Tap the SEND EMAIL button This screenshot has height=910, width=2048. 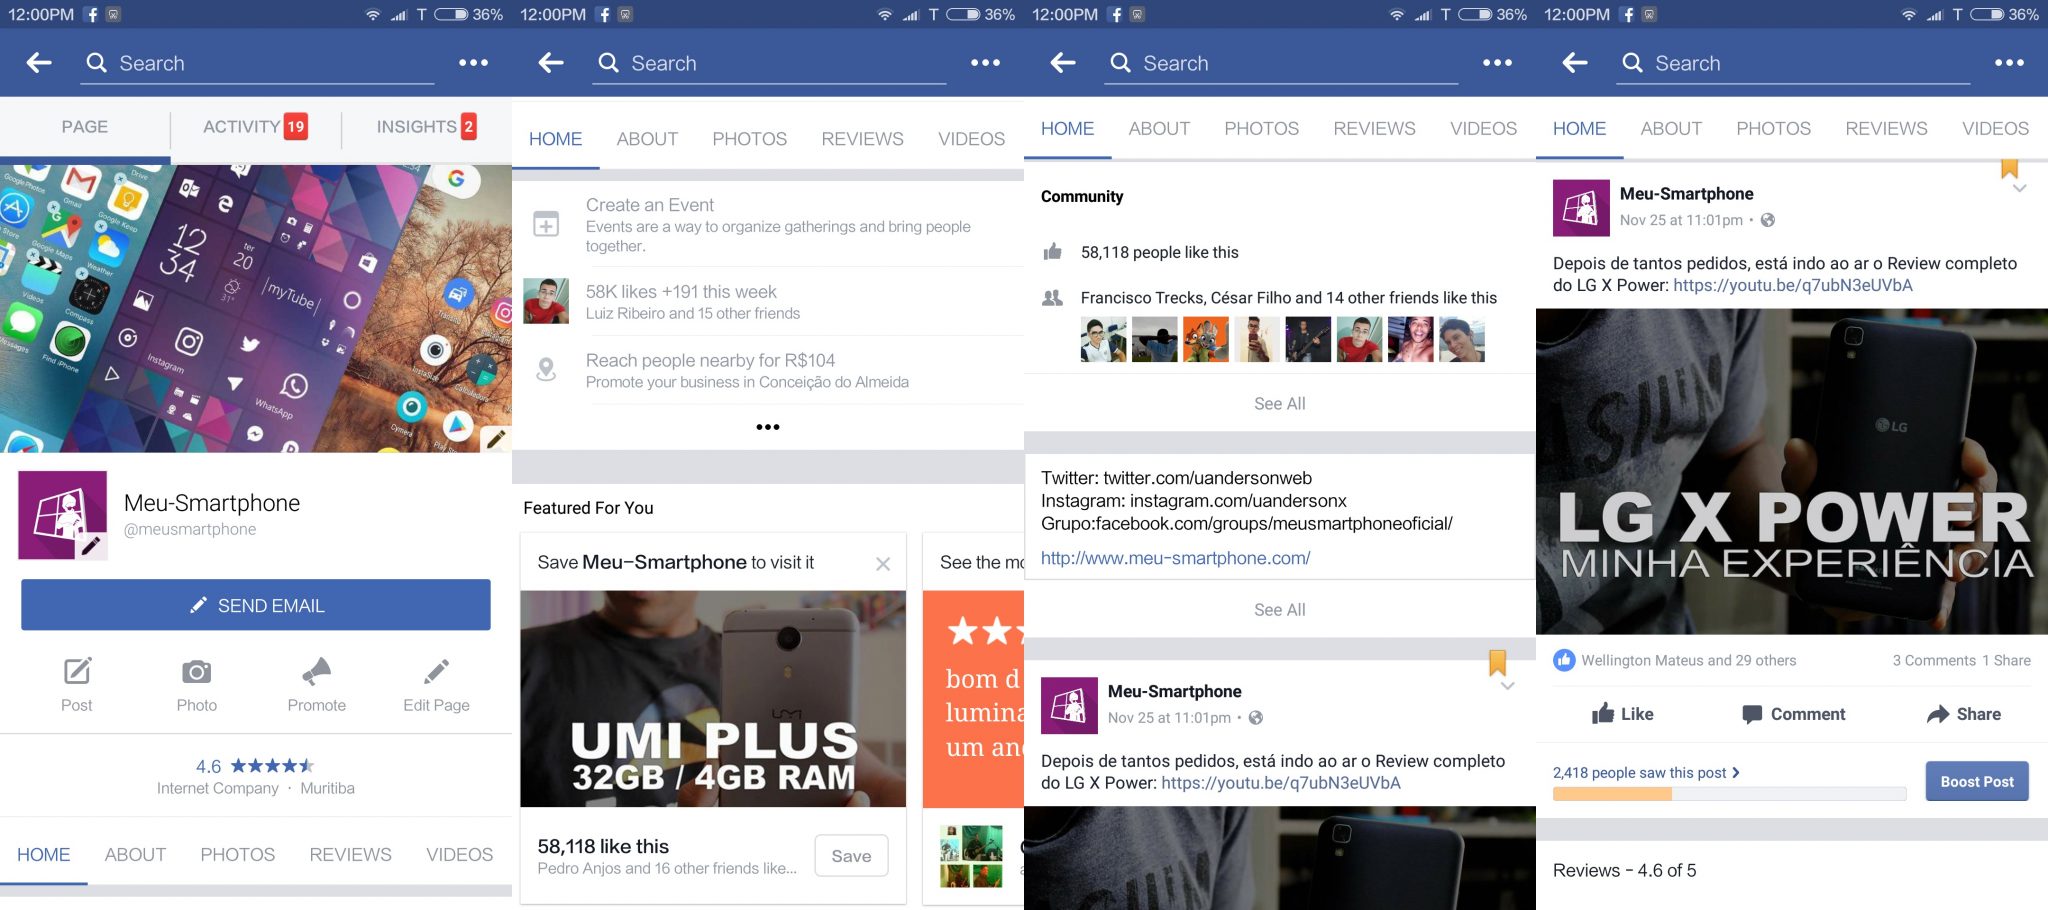point(256,605)
